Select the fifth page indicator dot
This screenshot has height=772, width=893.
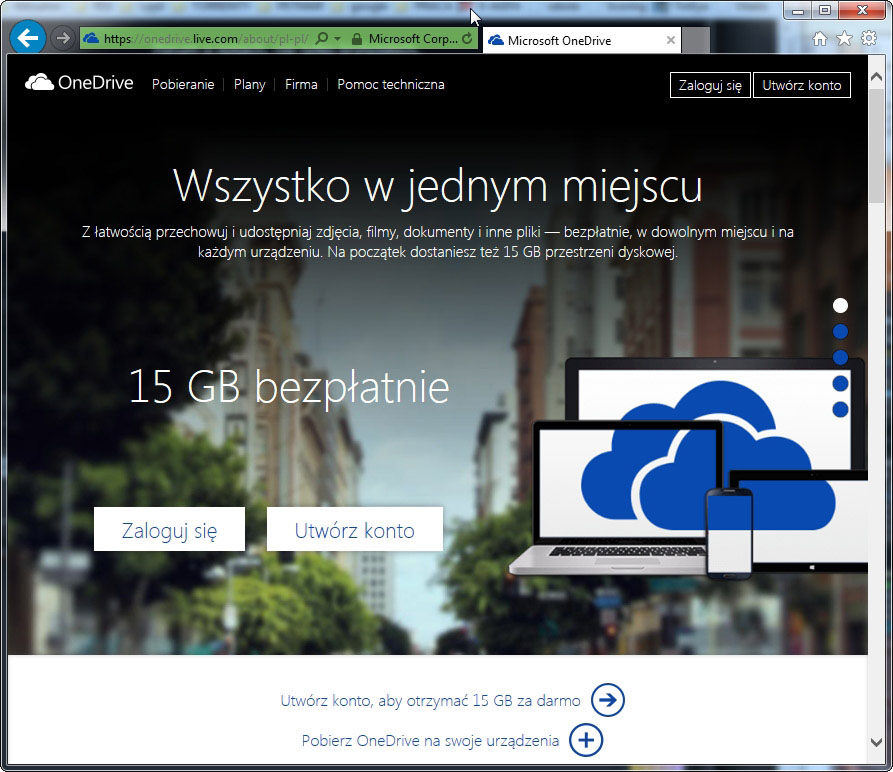pyautogui.click(x=840, y=409)
